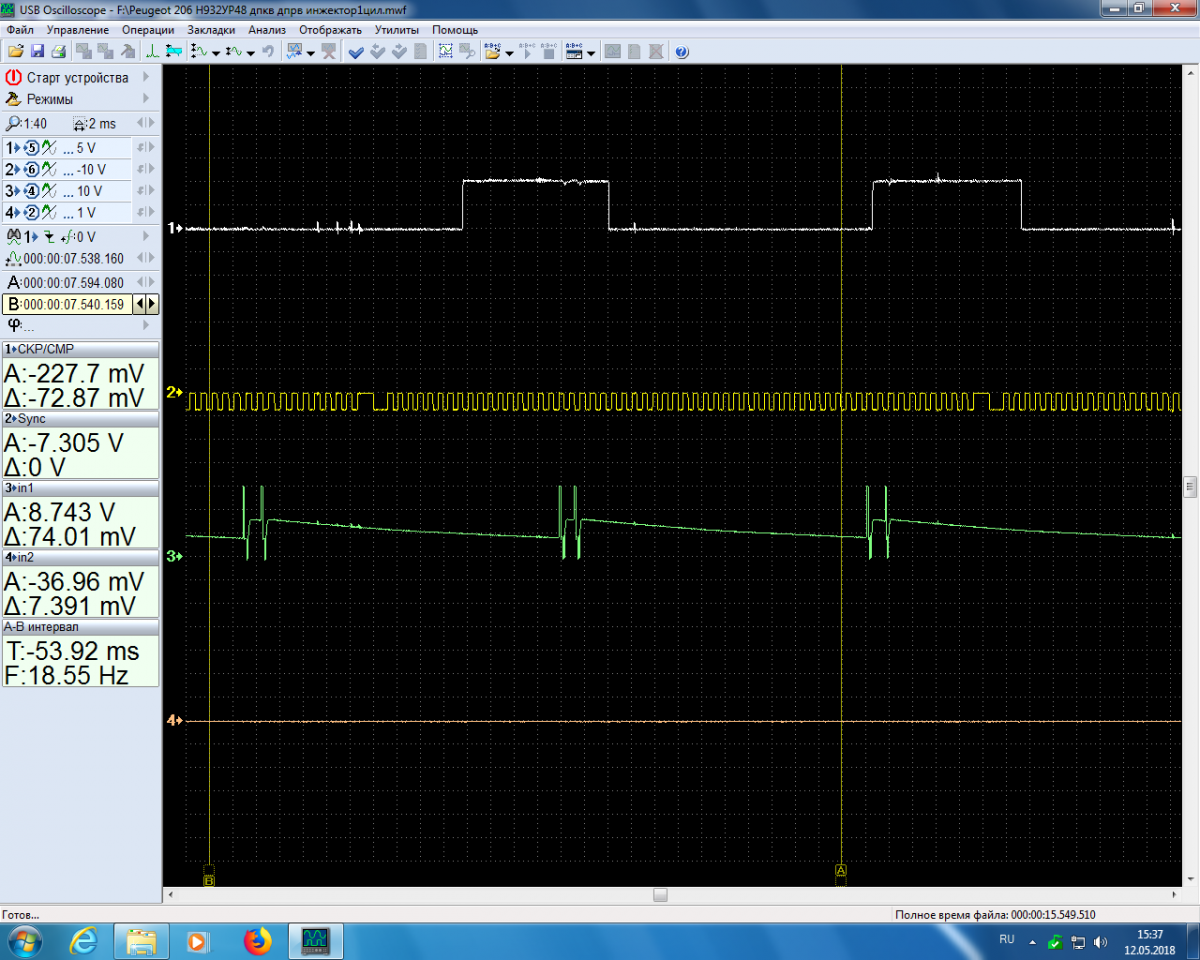Expand the Режимы submenu arrow
The width and height of the screenshot is (1200, 960).
[146, 99]
